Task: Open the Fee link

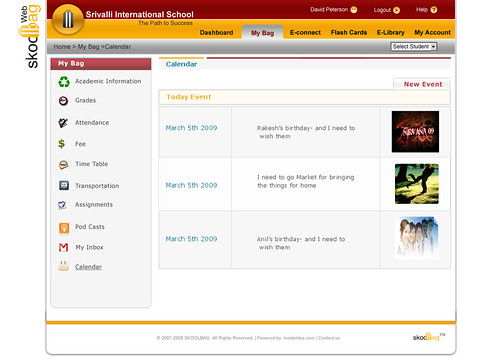Action: pyautogui.click(x=80, y=144)
